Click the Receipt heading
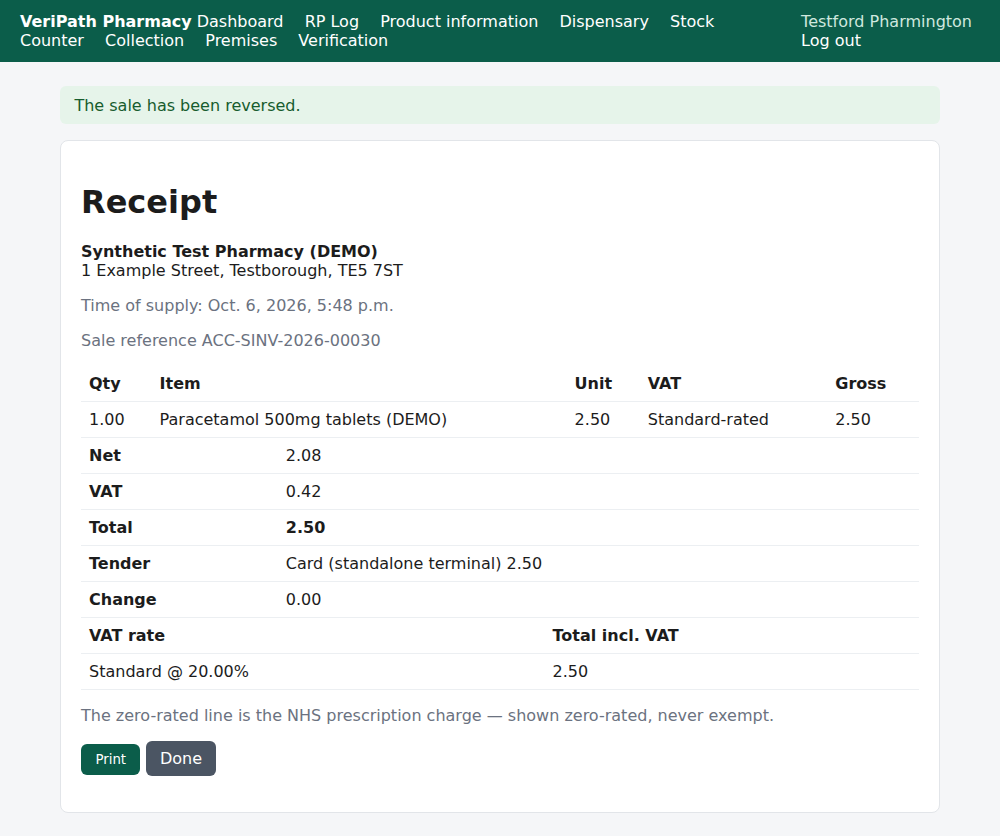 pyautogui.click(x=149, y=202)
